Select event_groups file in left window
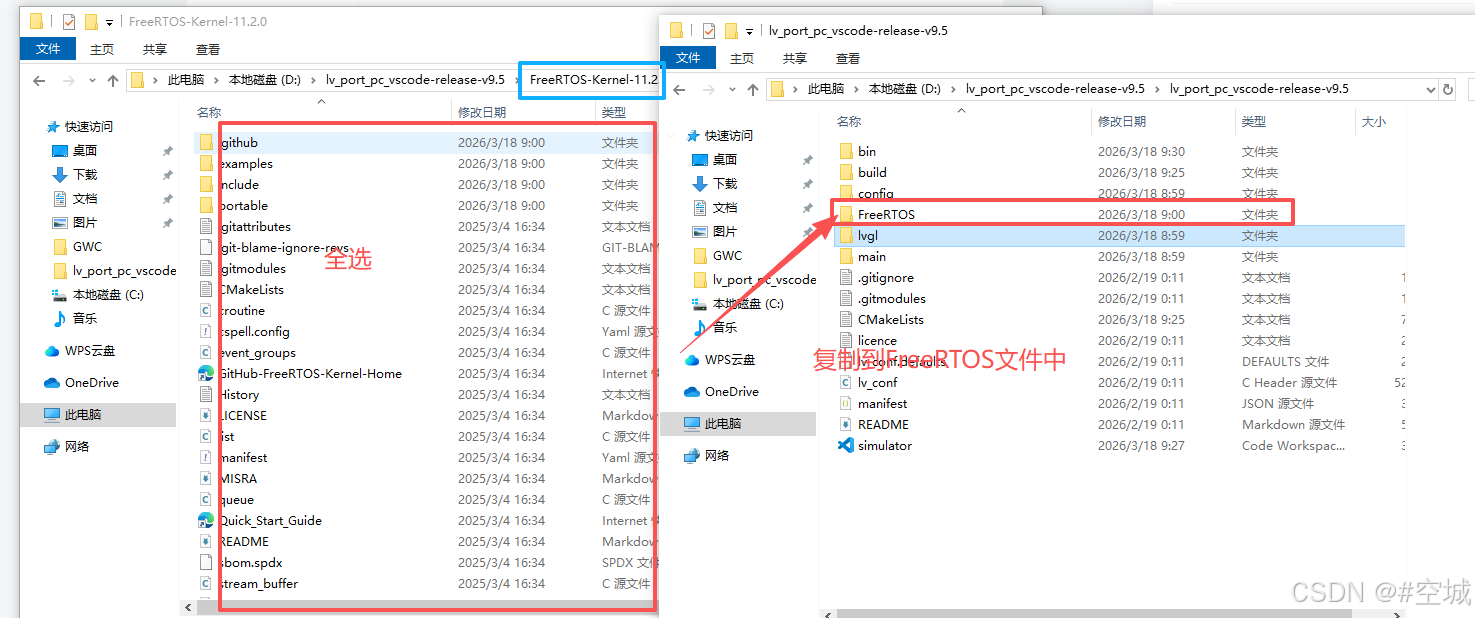The height and width of the screenshot is (618, 1475). pyautogui.click(x=257, y=353)
